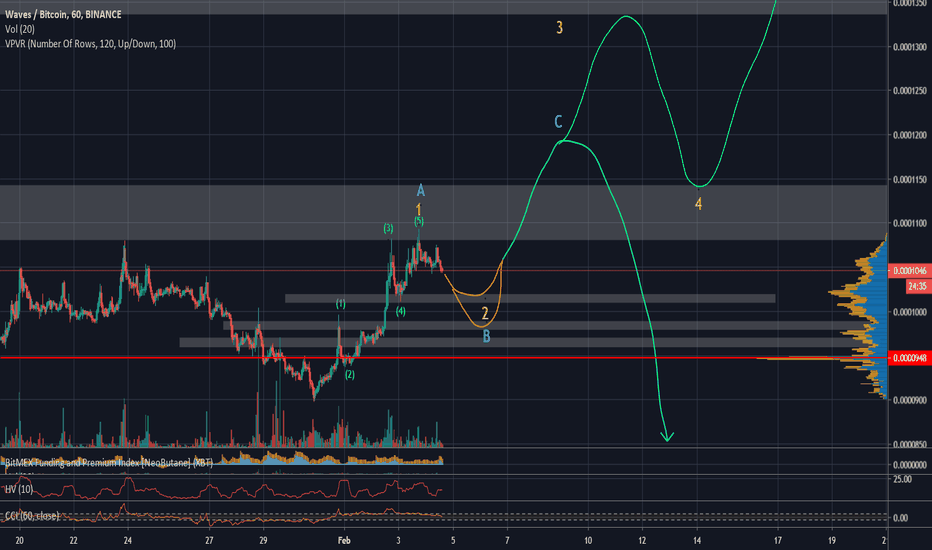Viewport: 932px width, 550px height.
Task: Select the blue wave label B
Action: [x=486, y=337]
